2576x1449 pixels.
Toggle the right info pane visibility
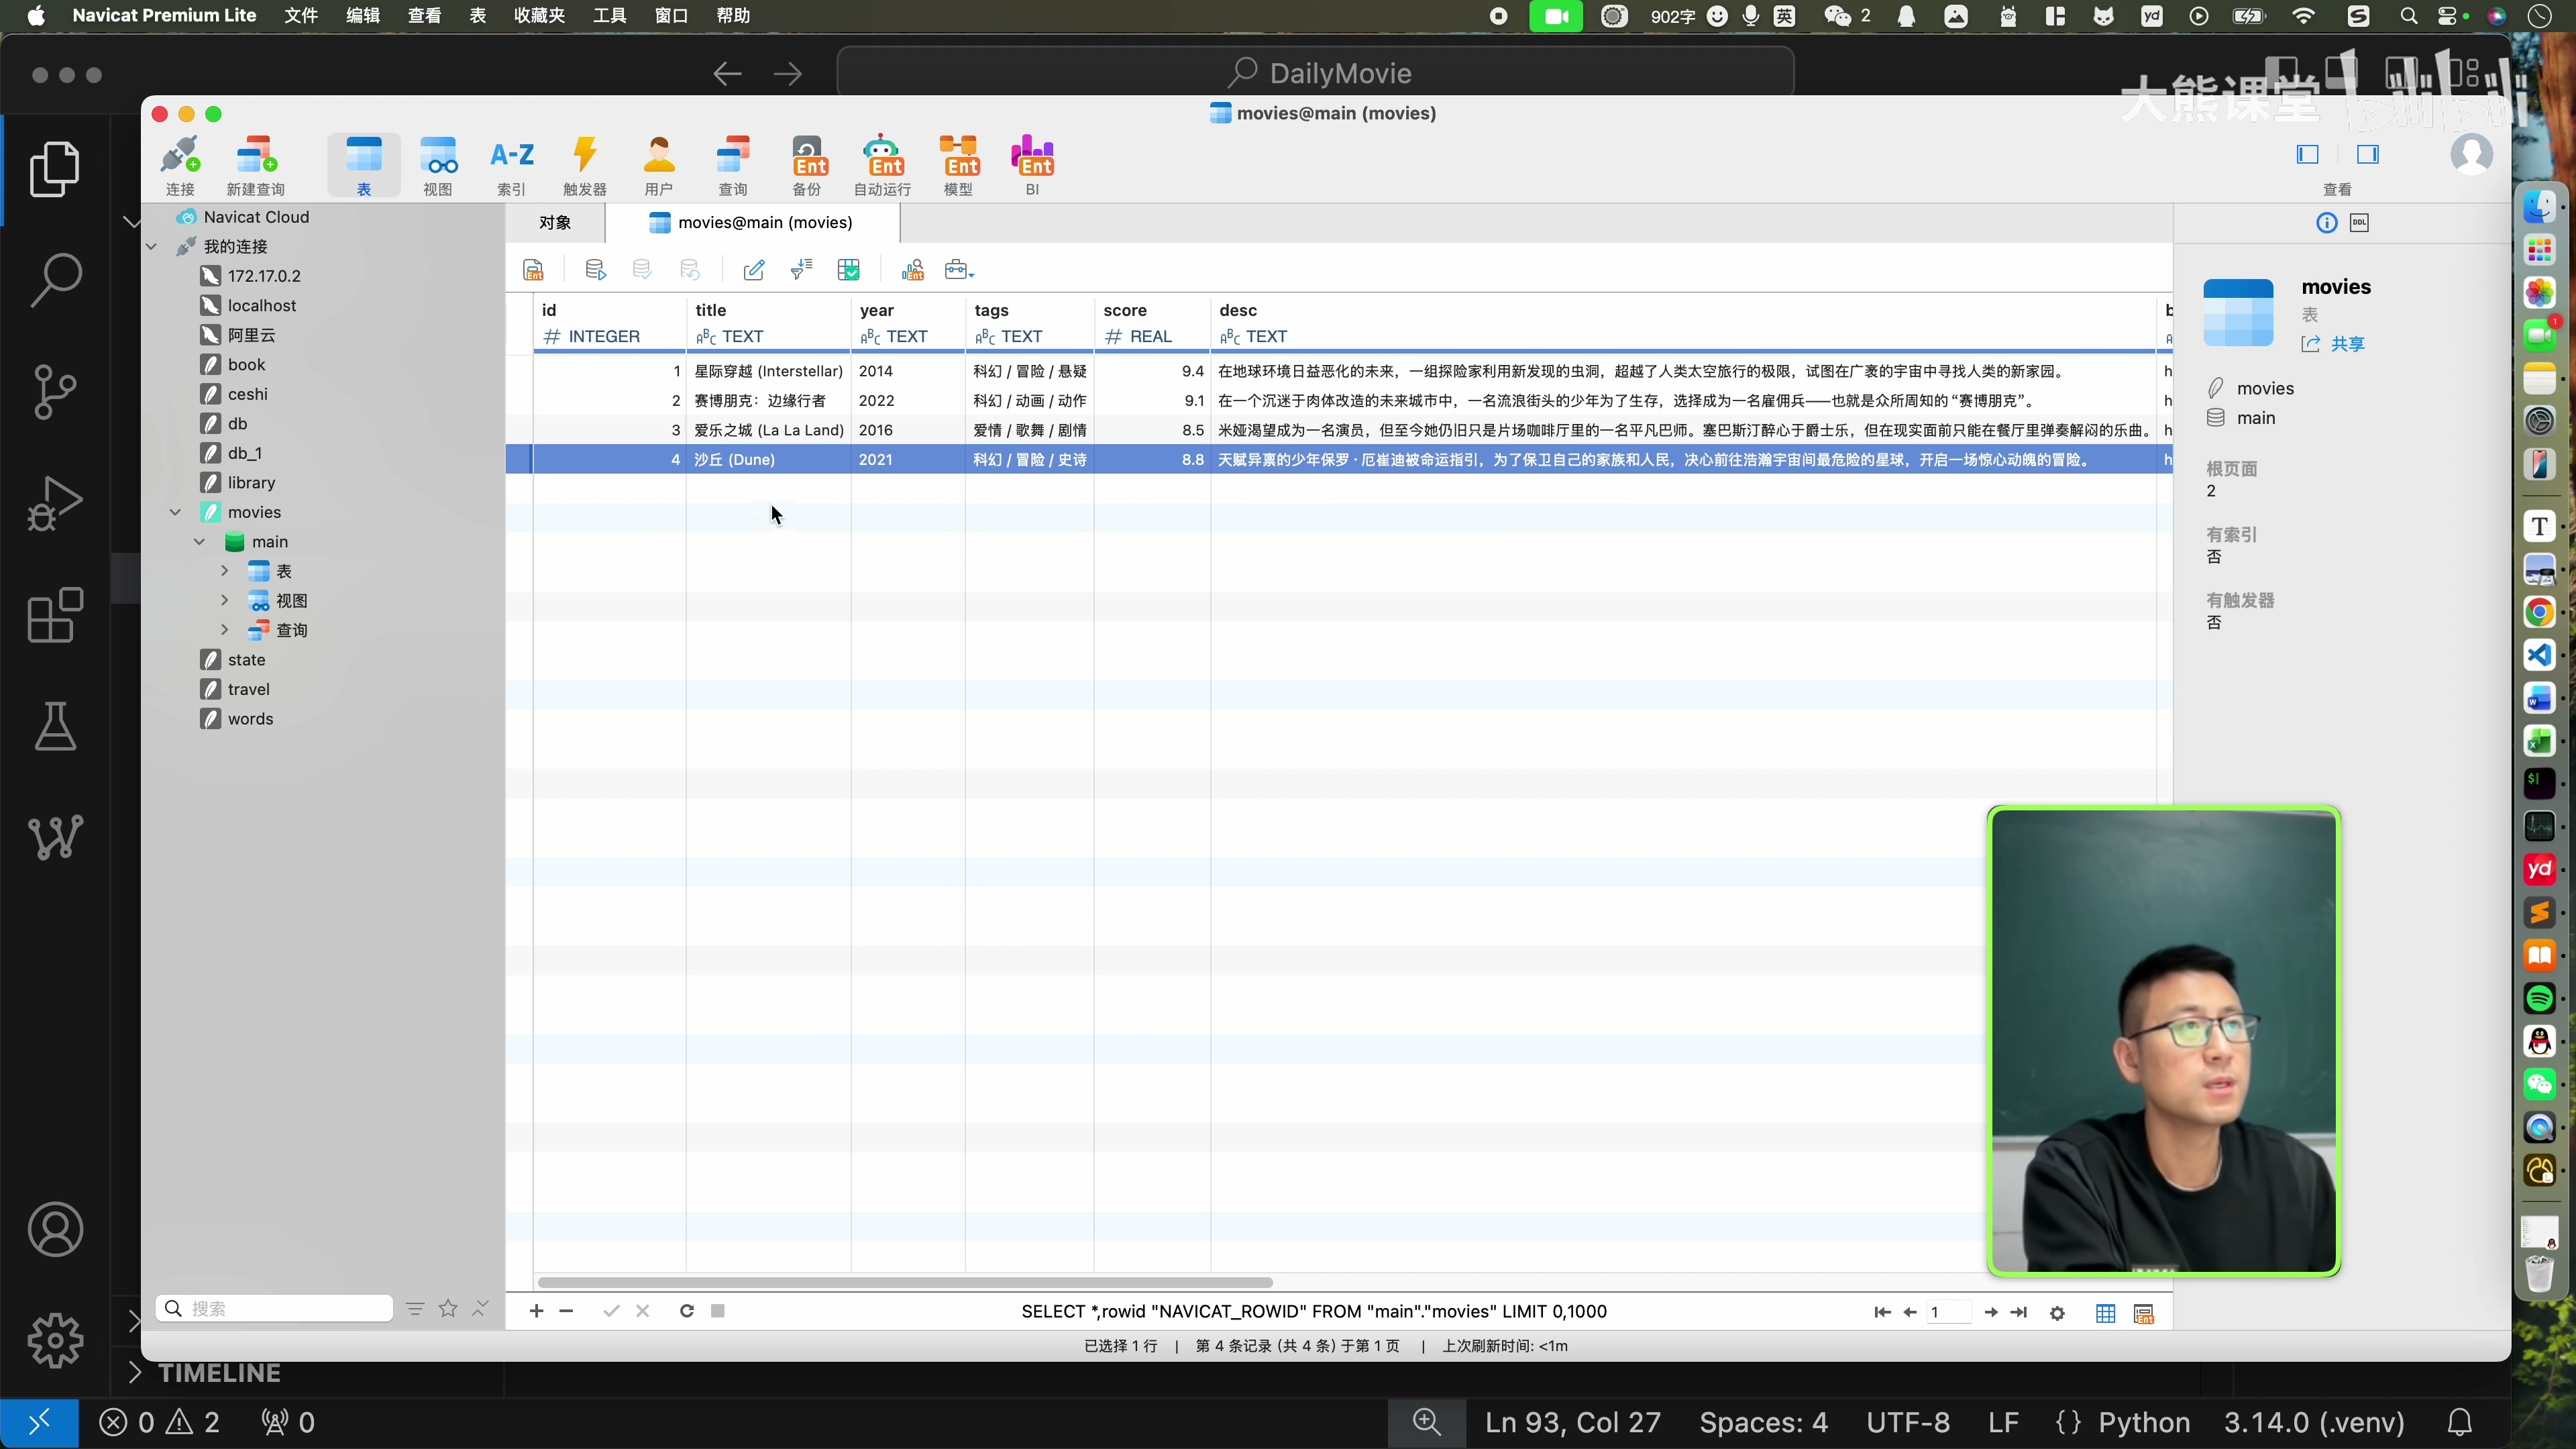point(2368,154)
